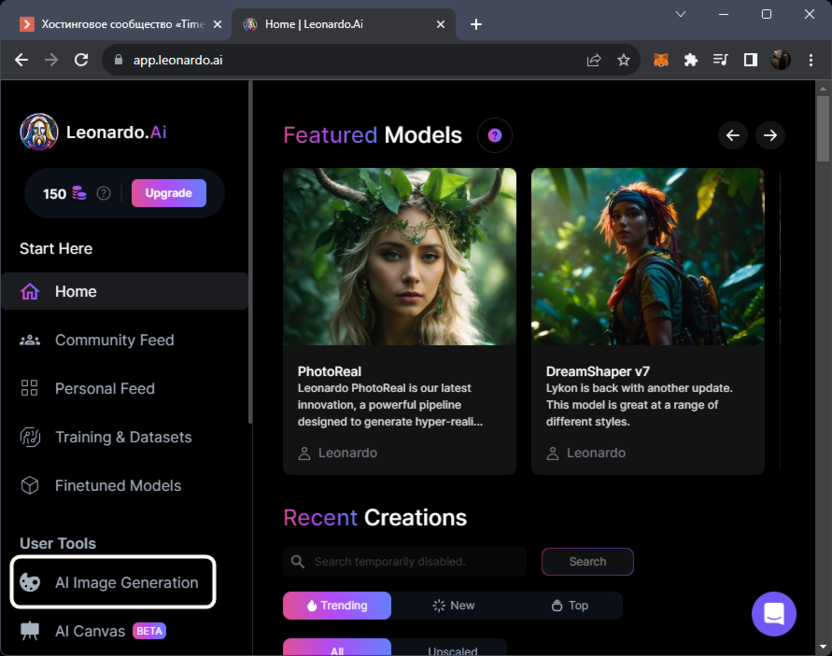Image resolution: width=832 pixels, height=656 pixels.
Task: Close the Home | Leonardo.Ai tab
Action: tap(440, 24)
